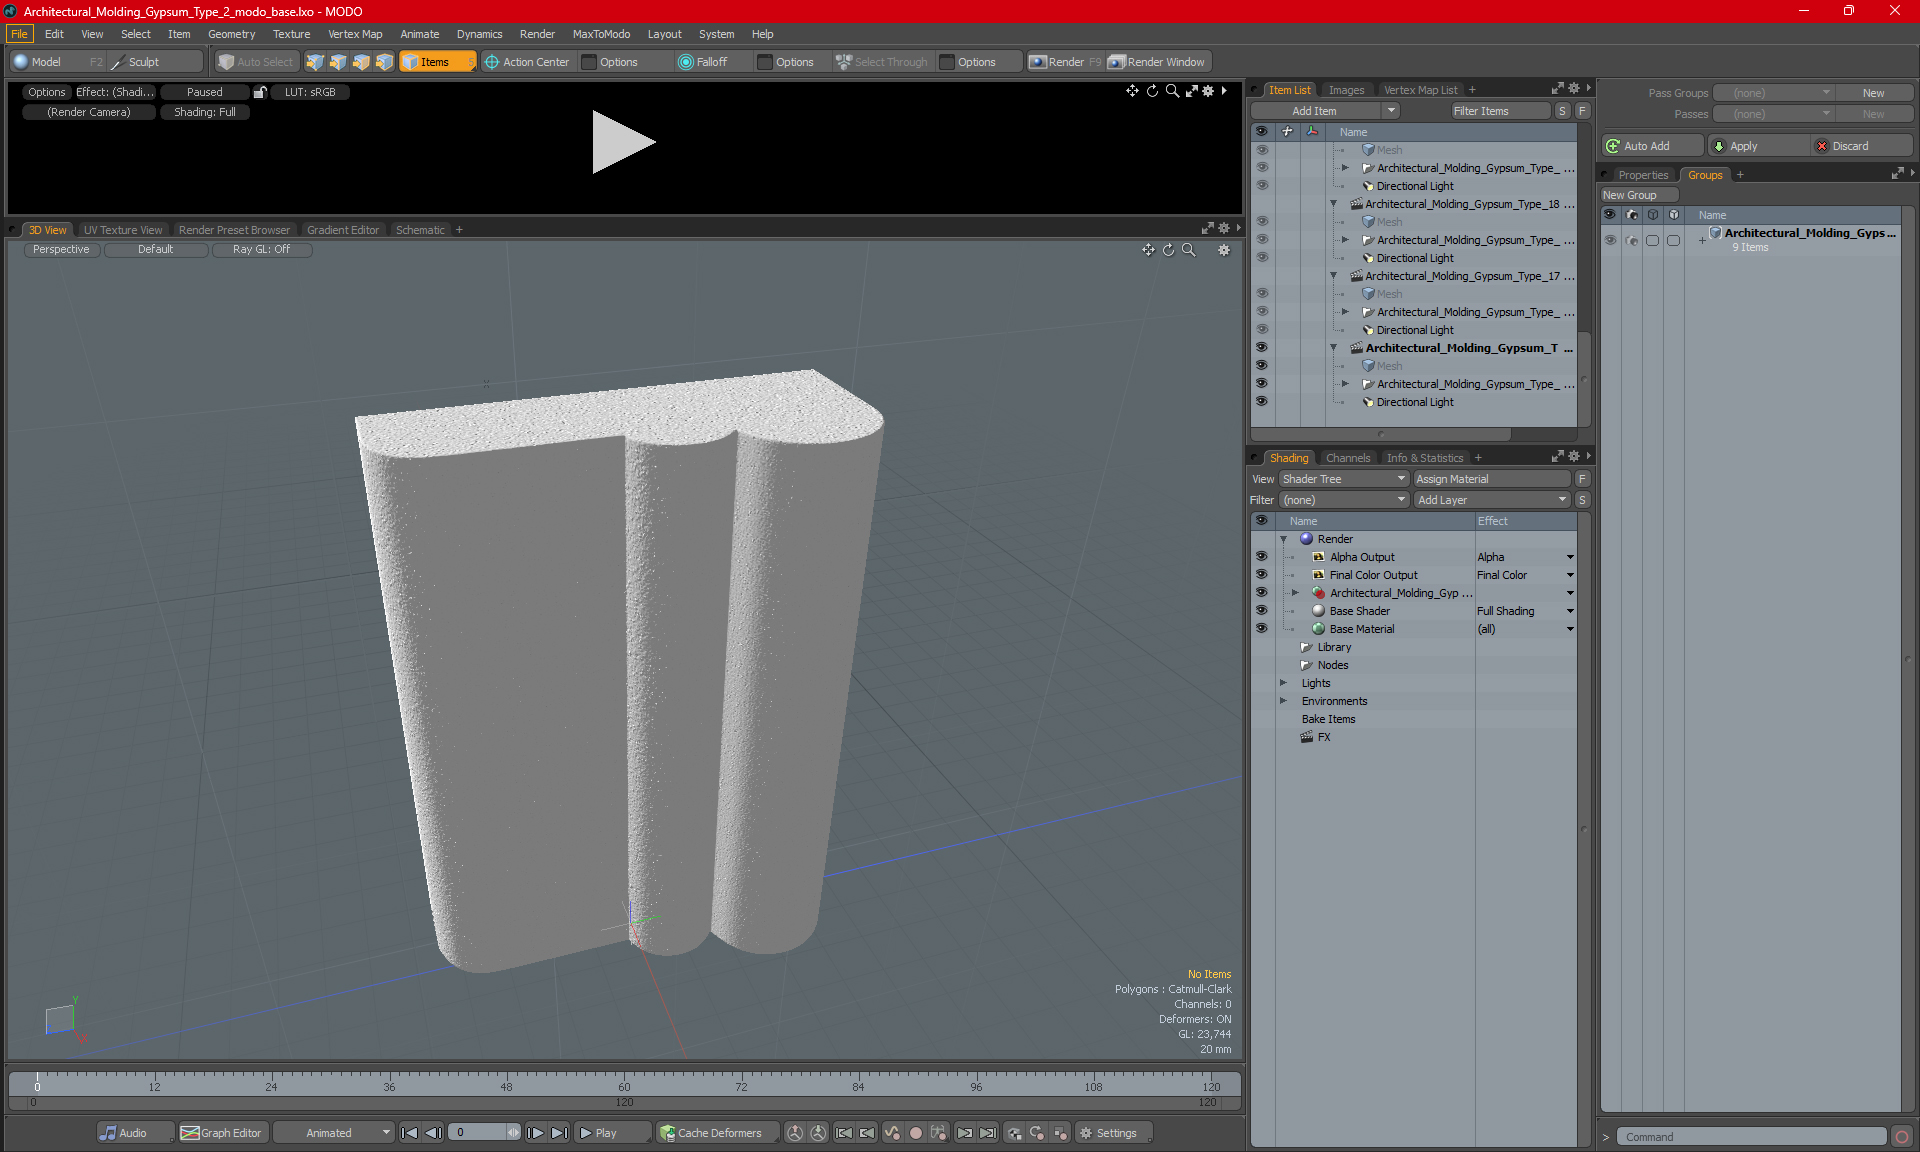Screen dimensions: 1920x1152
Task: Click New Group button
Action: click(x=1638, y=195)
